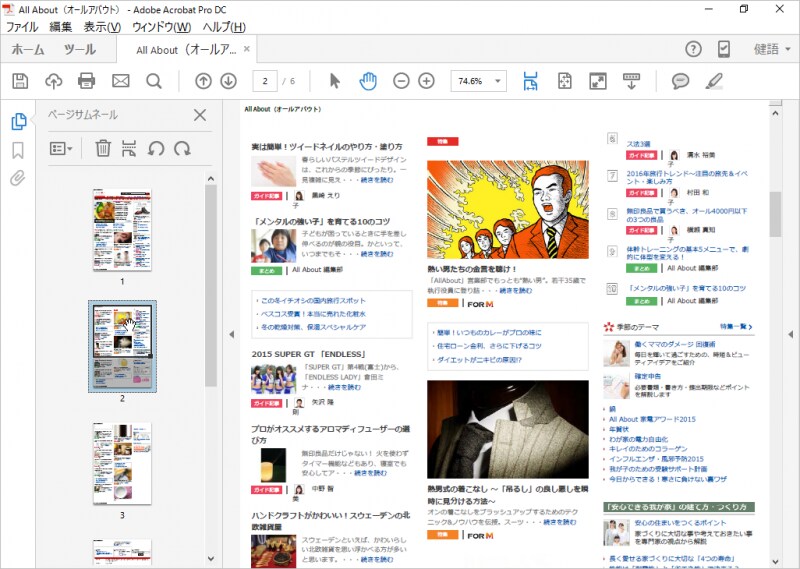Show the page thumbnails panel icon
The height and width of the screenshot is (569, 800).
19,121
